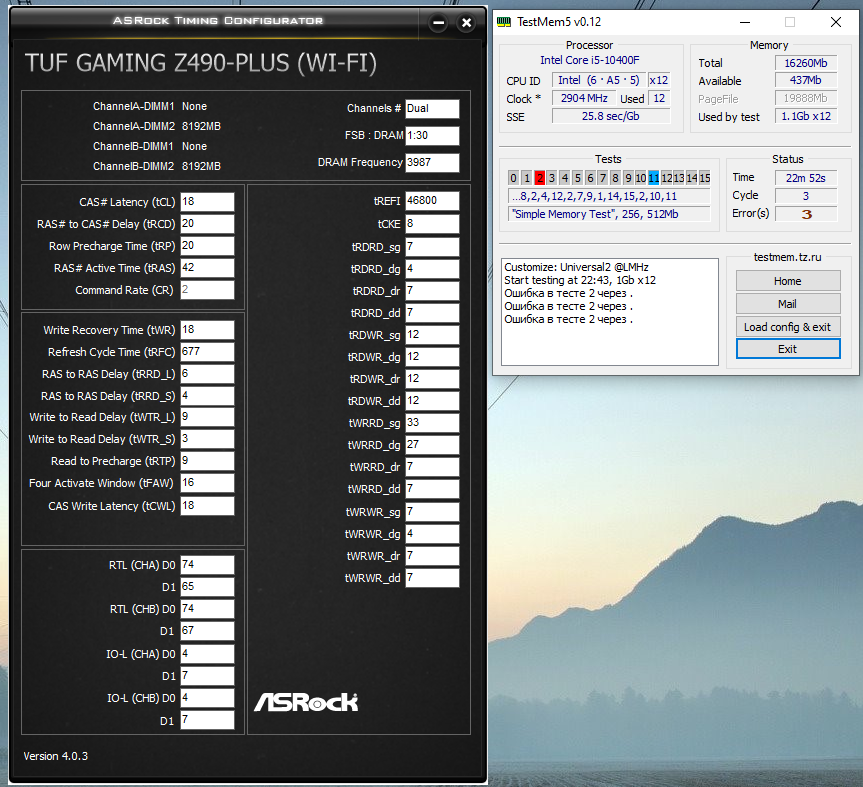This screenshot has width=863, height=787.
Task: Click the Version 4.0.3 label
Action: (56, 756)
